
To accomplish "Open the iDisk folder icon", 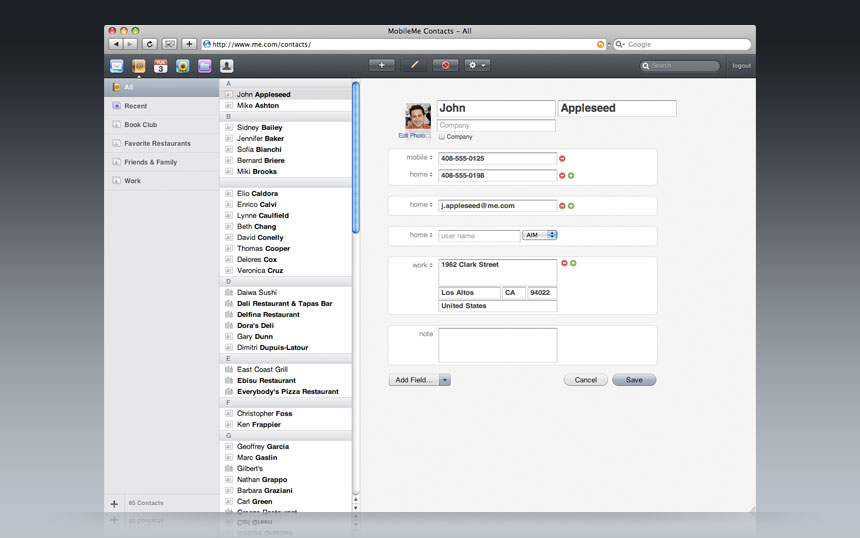I will click(x=205, y=66).
